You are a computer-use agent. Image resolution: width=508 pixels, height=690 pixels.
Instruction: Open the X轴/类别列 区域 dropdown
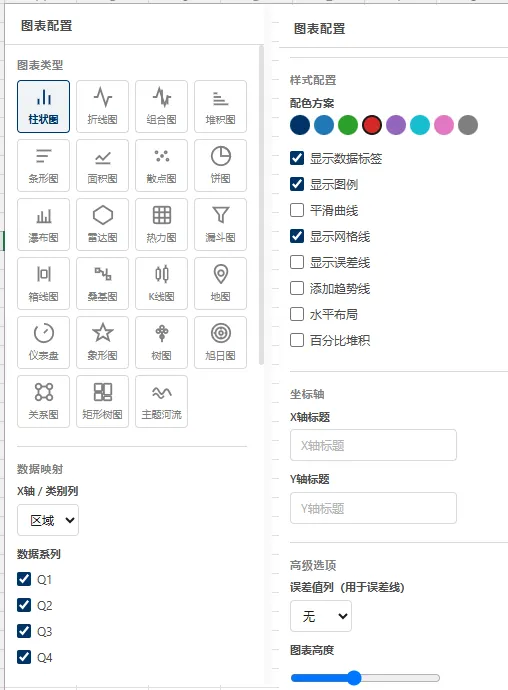point(48,520)
